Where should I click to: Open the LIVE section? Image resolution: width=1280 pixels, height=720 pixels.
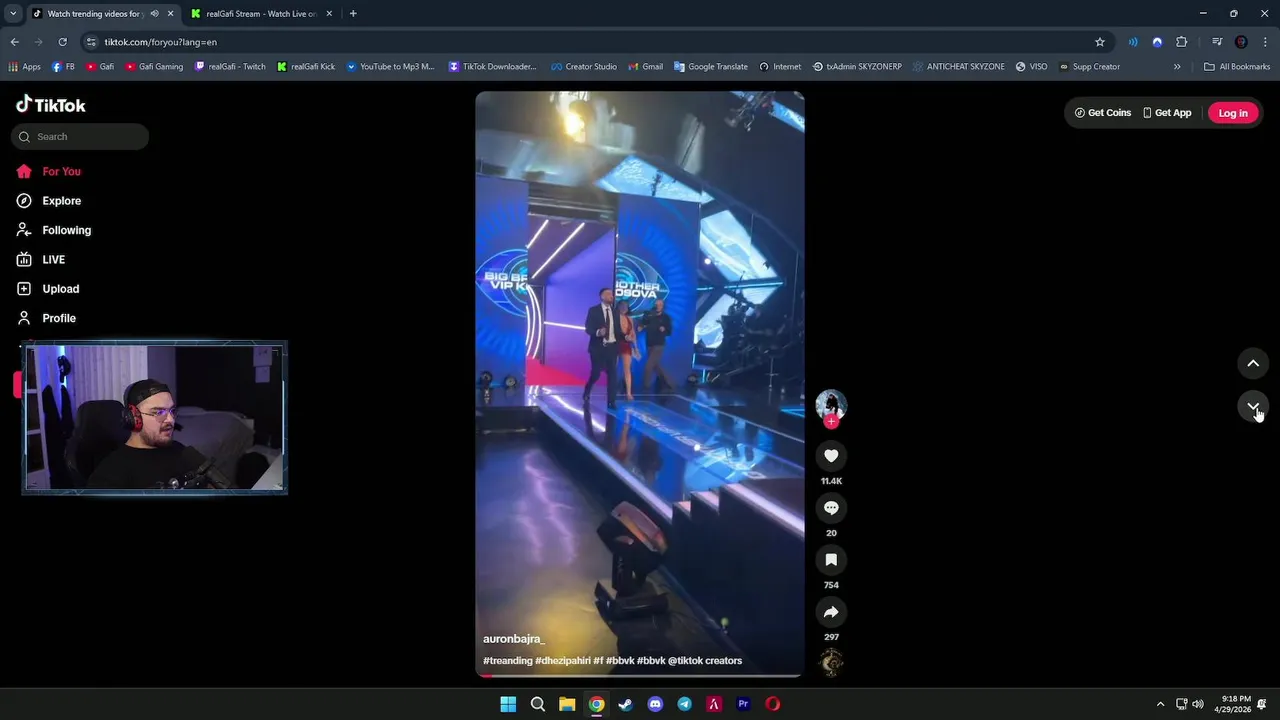41,260
